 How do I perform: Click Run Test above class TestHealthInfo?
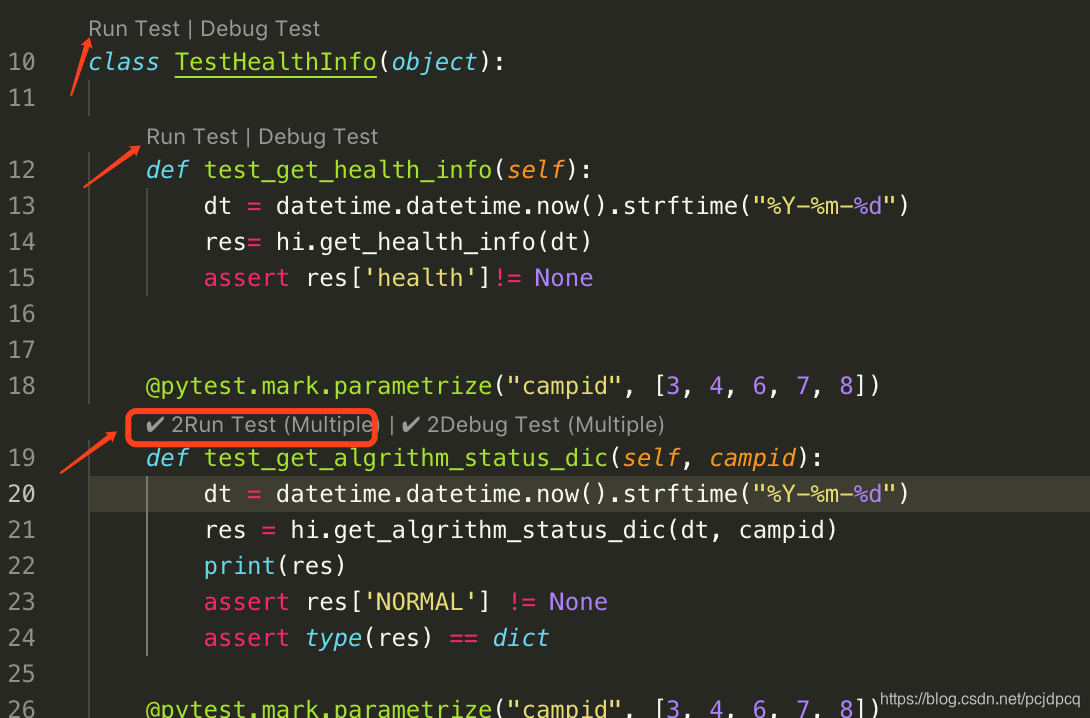(x=134, y=28)
